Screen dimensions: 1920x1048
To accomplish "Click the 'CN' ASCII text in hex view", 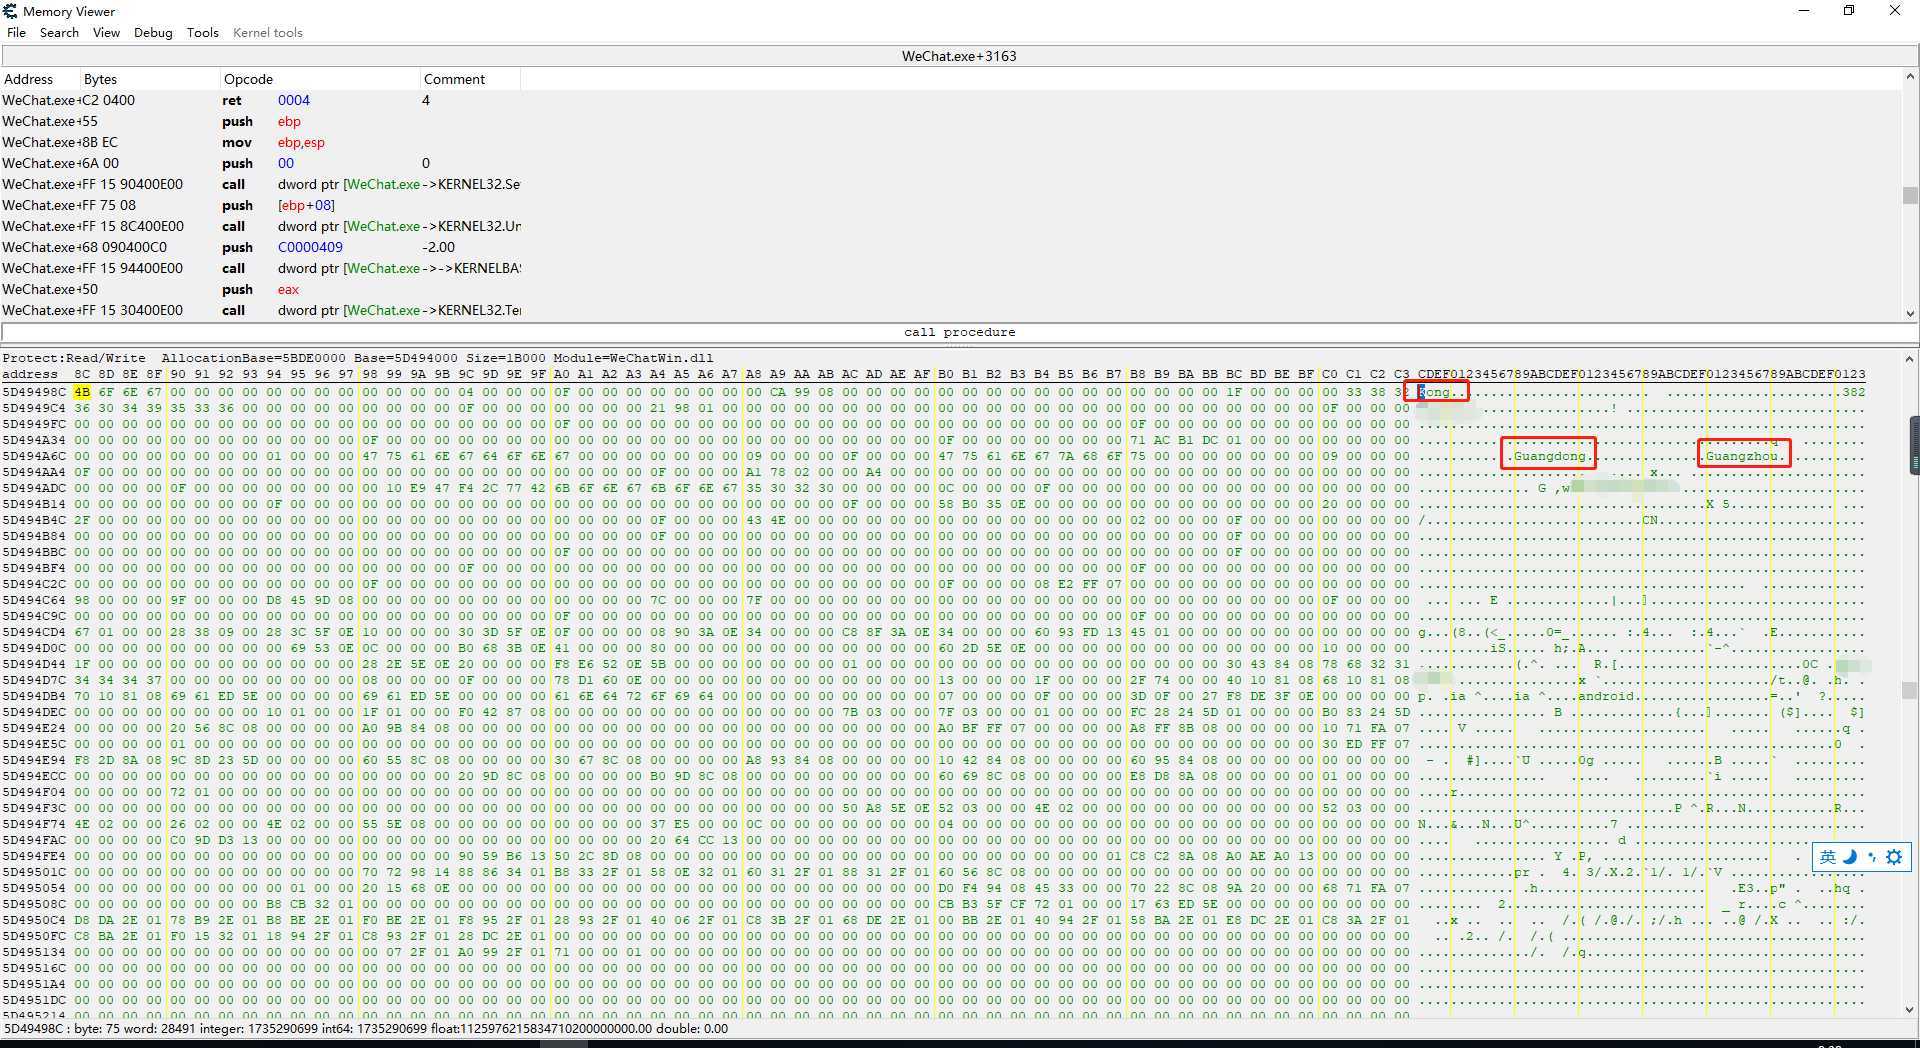I will 1650,520.
